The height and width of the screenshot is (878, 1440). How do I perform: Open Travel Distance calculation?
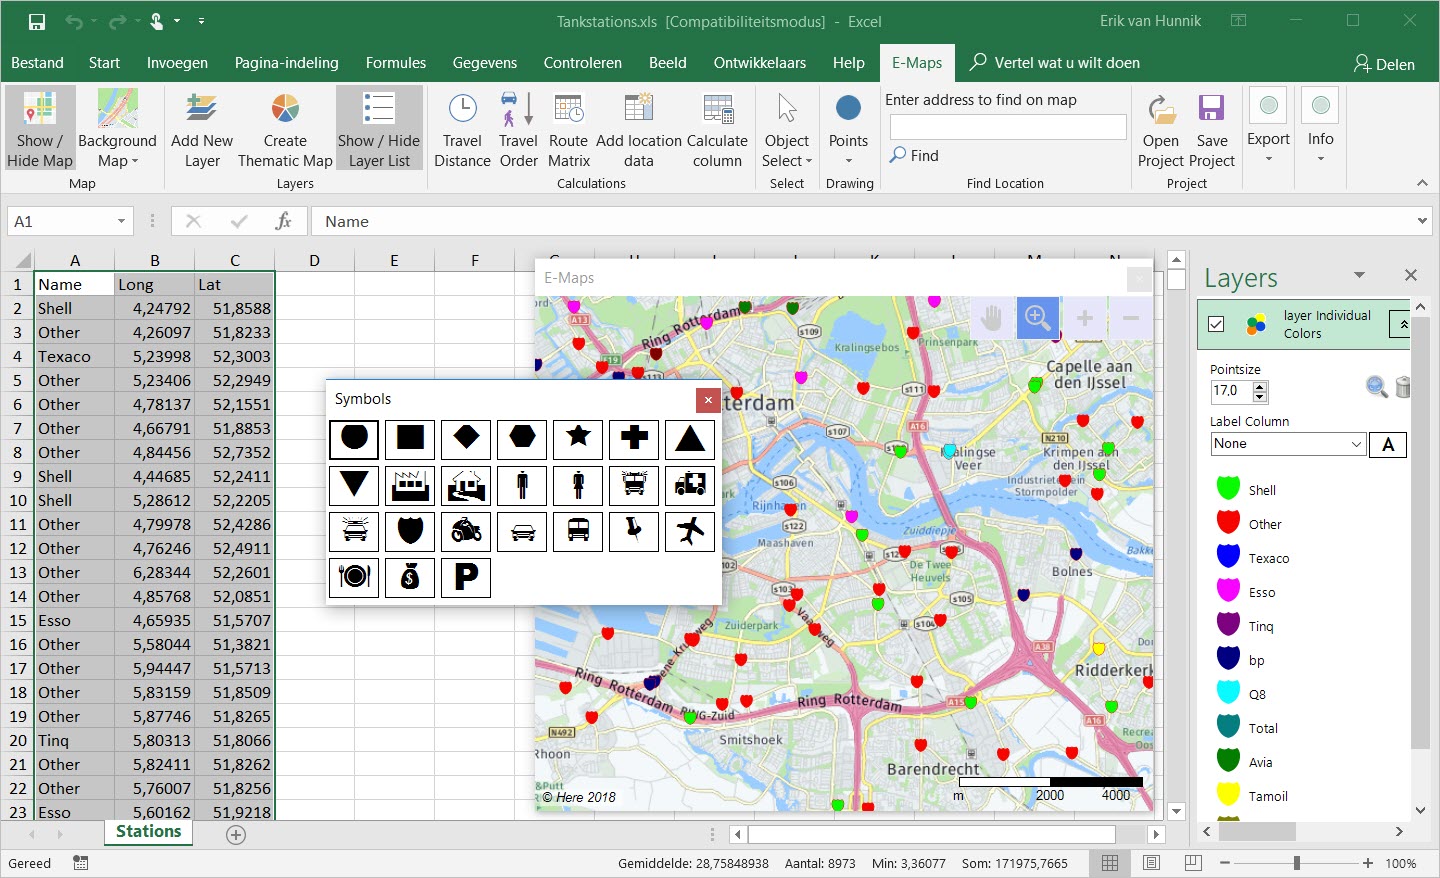coord(462,128)
